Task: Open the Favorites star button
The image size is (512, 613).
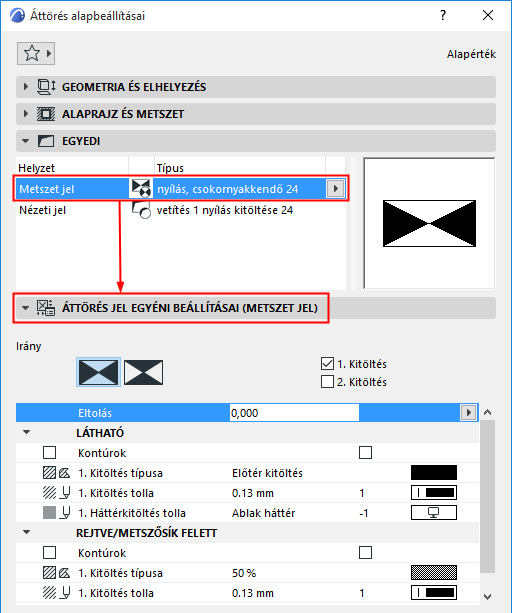Action: pos(36,54)
